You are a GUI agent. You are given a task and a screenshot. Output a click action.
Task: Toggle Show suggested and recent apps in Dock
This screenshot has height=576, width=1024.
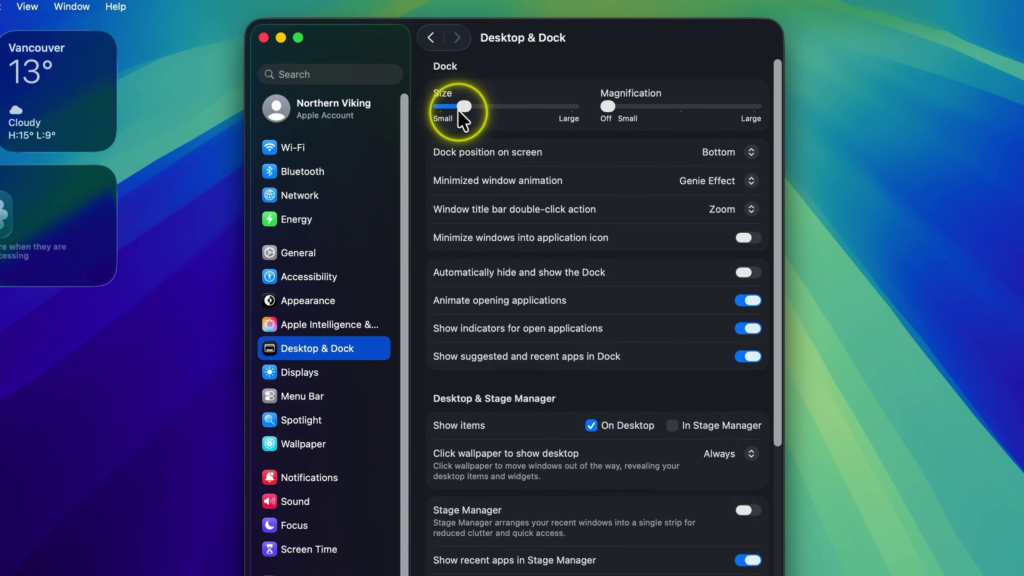[748, 357]
